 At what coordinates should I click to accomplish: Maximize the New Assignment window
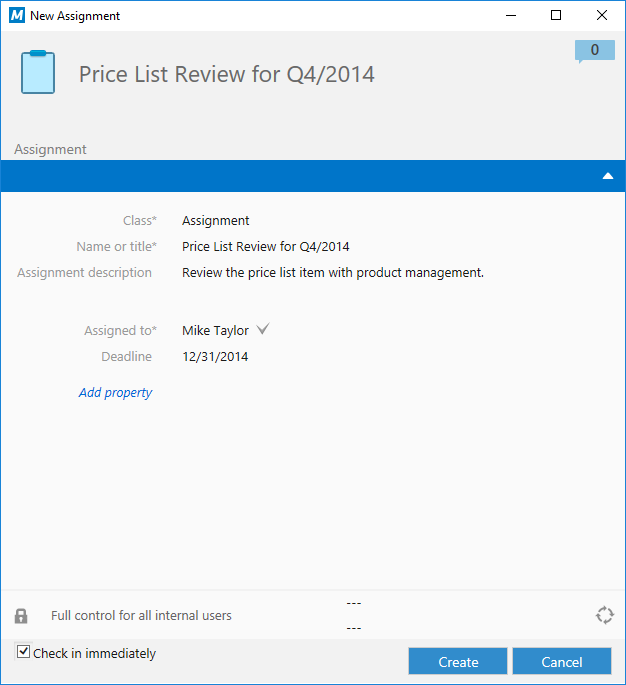[x=556, y=15]
